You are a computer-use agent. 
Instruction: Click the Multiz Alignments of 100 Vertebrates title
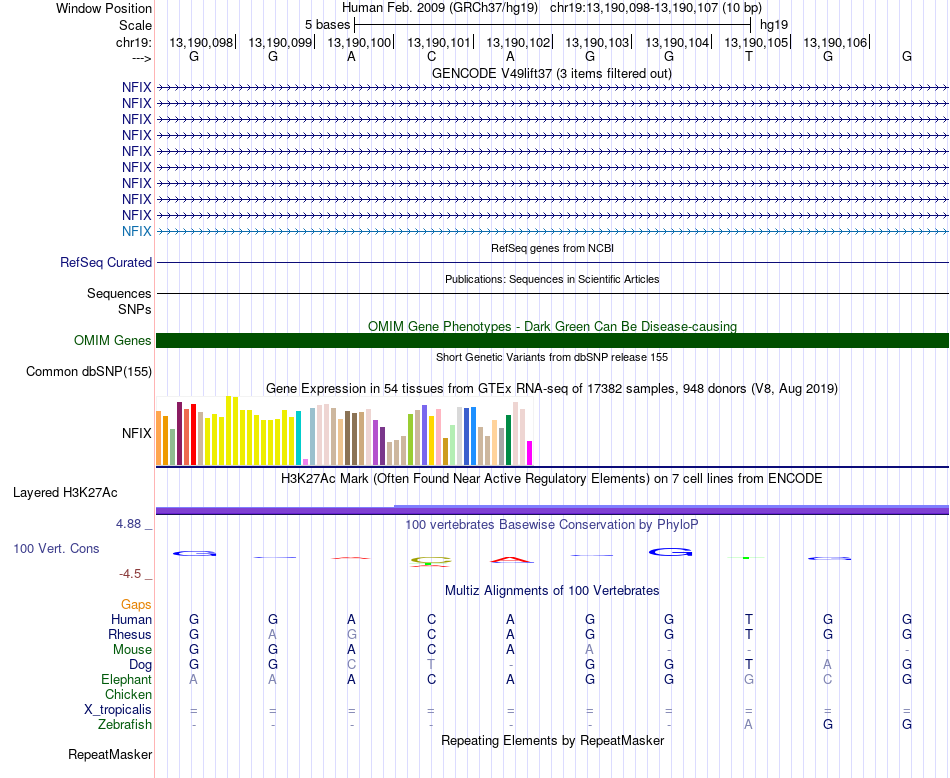[x=552, y=590]
